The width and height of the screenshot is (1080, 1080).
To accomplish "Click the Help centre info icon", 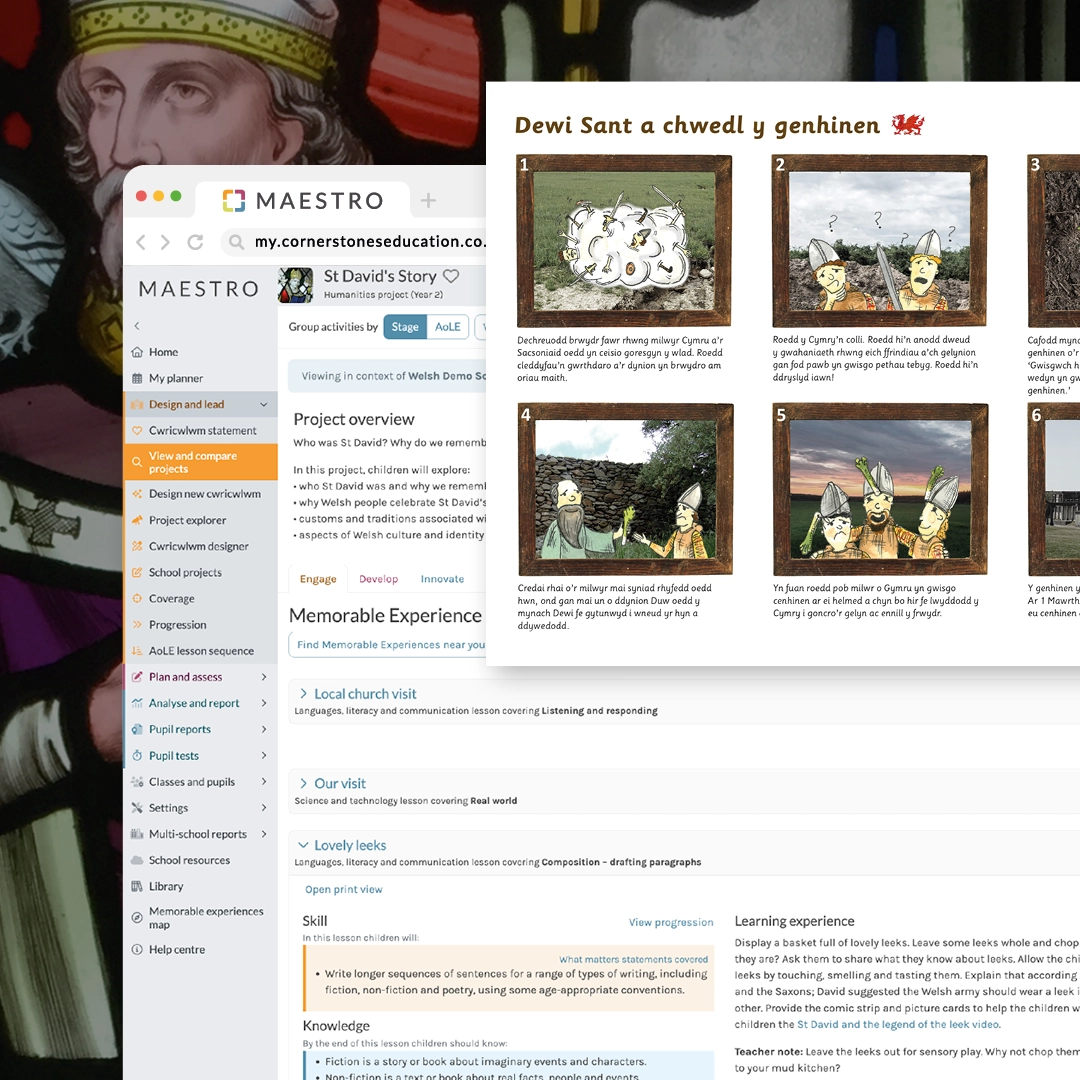I will pyautogui.click(x=137, y=950).
